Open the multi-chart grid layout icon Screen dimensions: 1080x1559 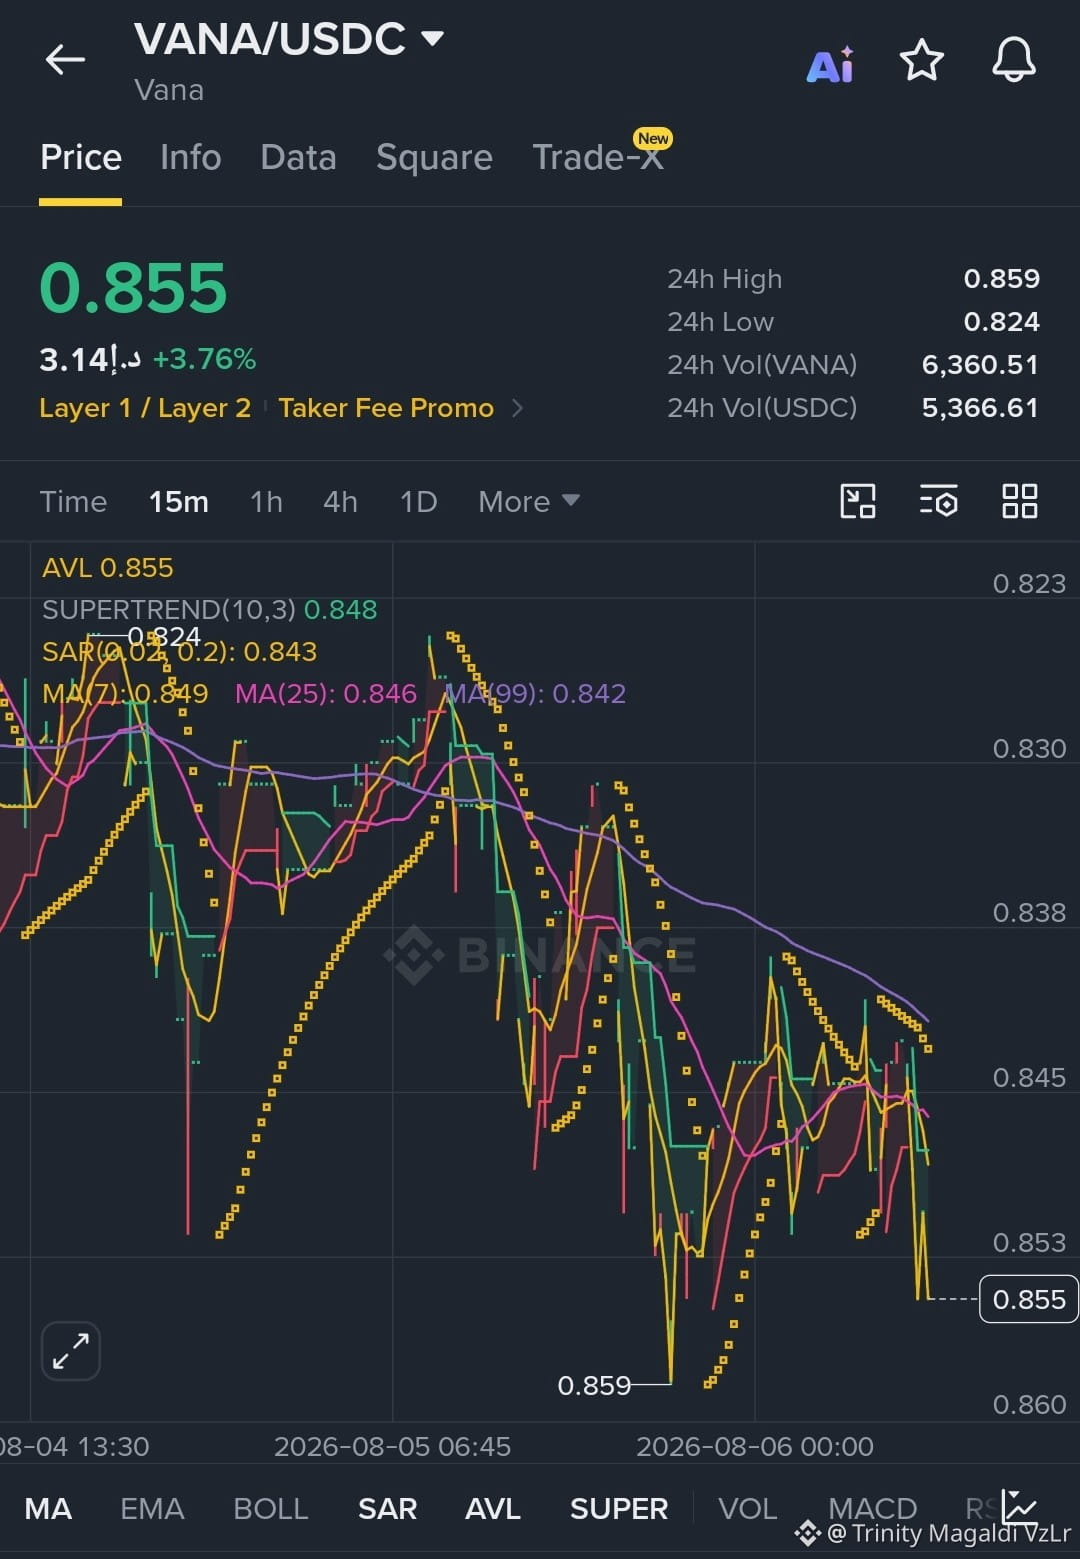[1019, 501]
